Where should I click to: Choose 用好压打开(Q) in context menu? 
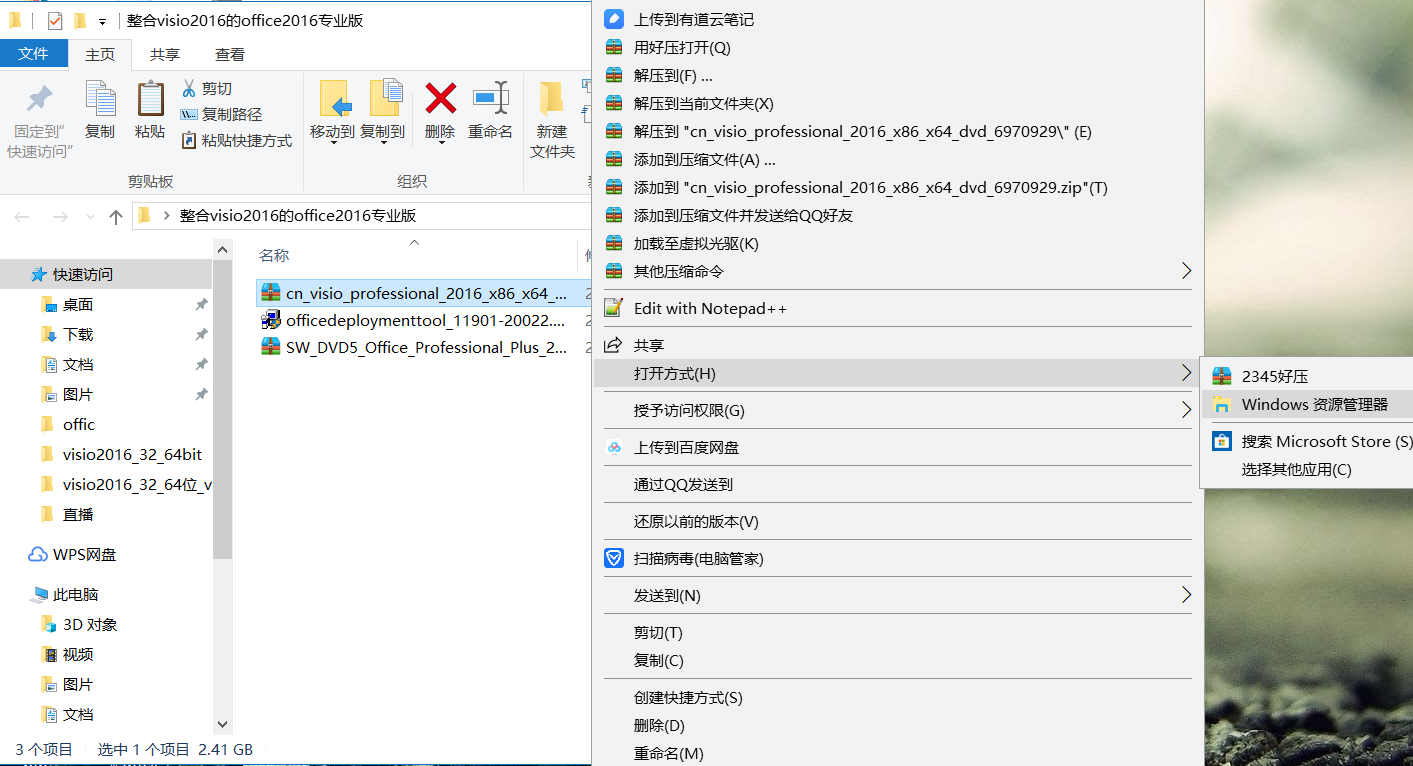897,47
